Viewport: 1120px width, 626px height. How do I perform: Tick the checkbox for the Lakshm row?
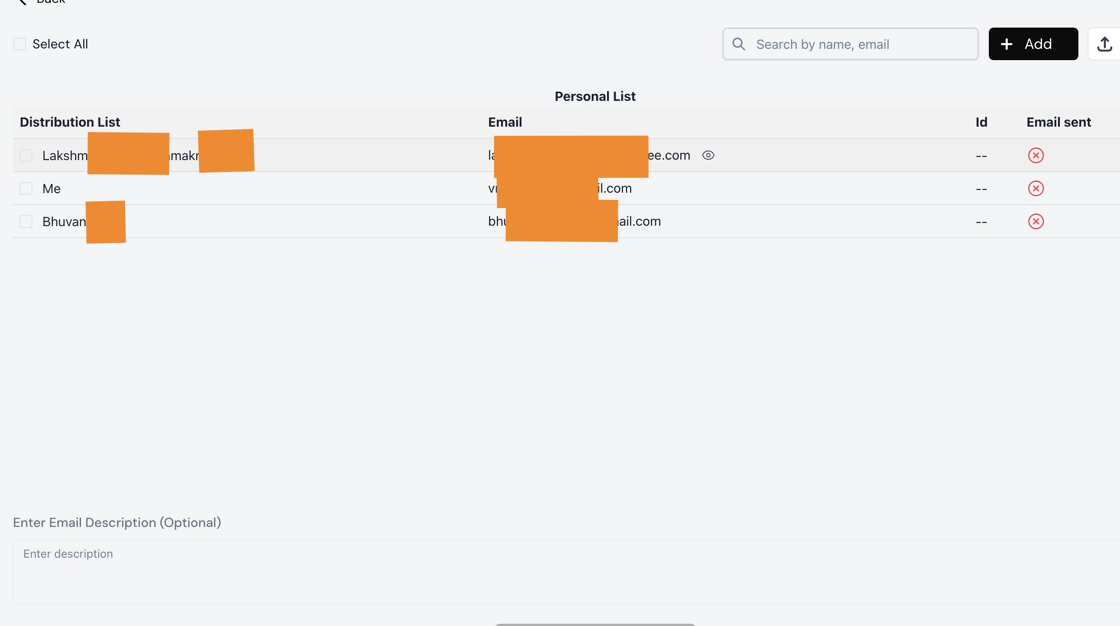(26, 155)
